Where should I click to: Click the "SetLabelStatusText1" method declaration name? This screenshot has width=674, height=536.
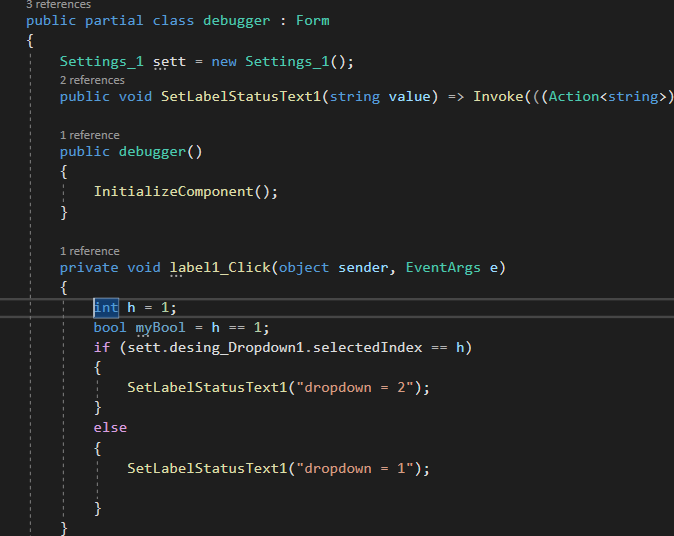[x=241, y=96]
